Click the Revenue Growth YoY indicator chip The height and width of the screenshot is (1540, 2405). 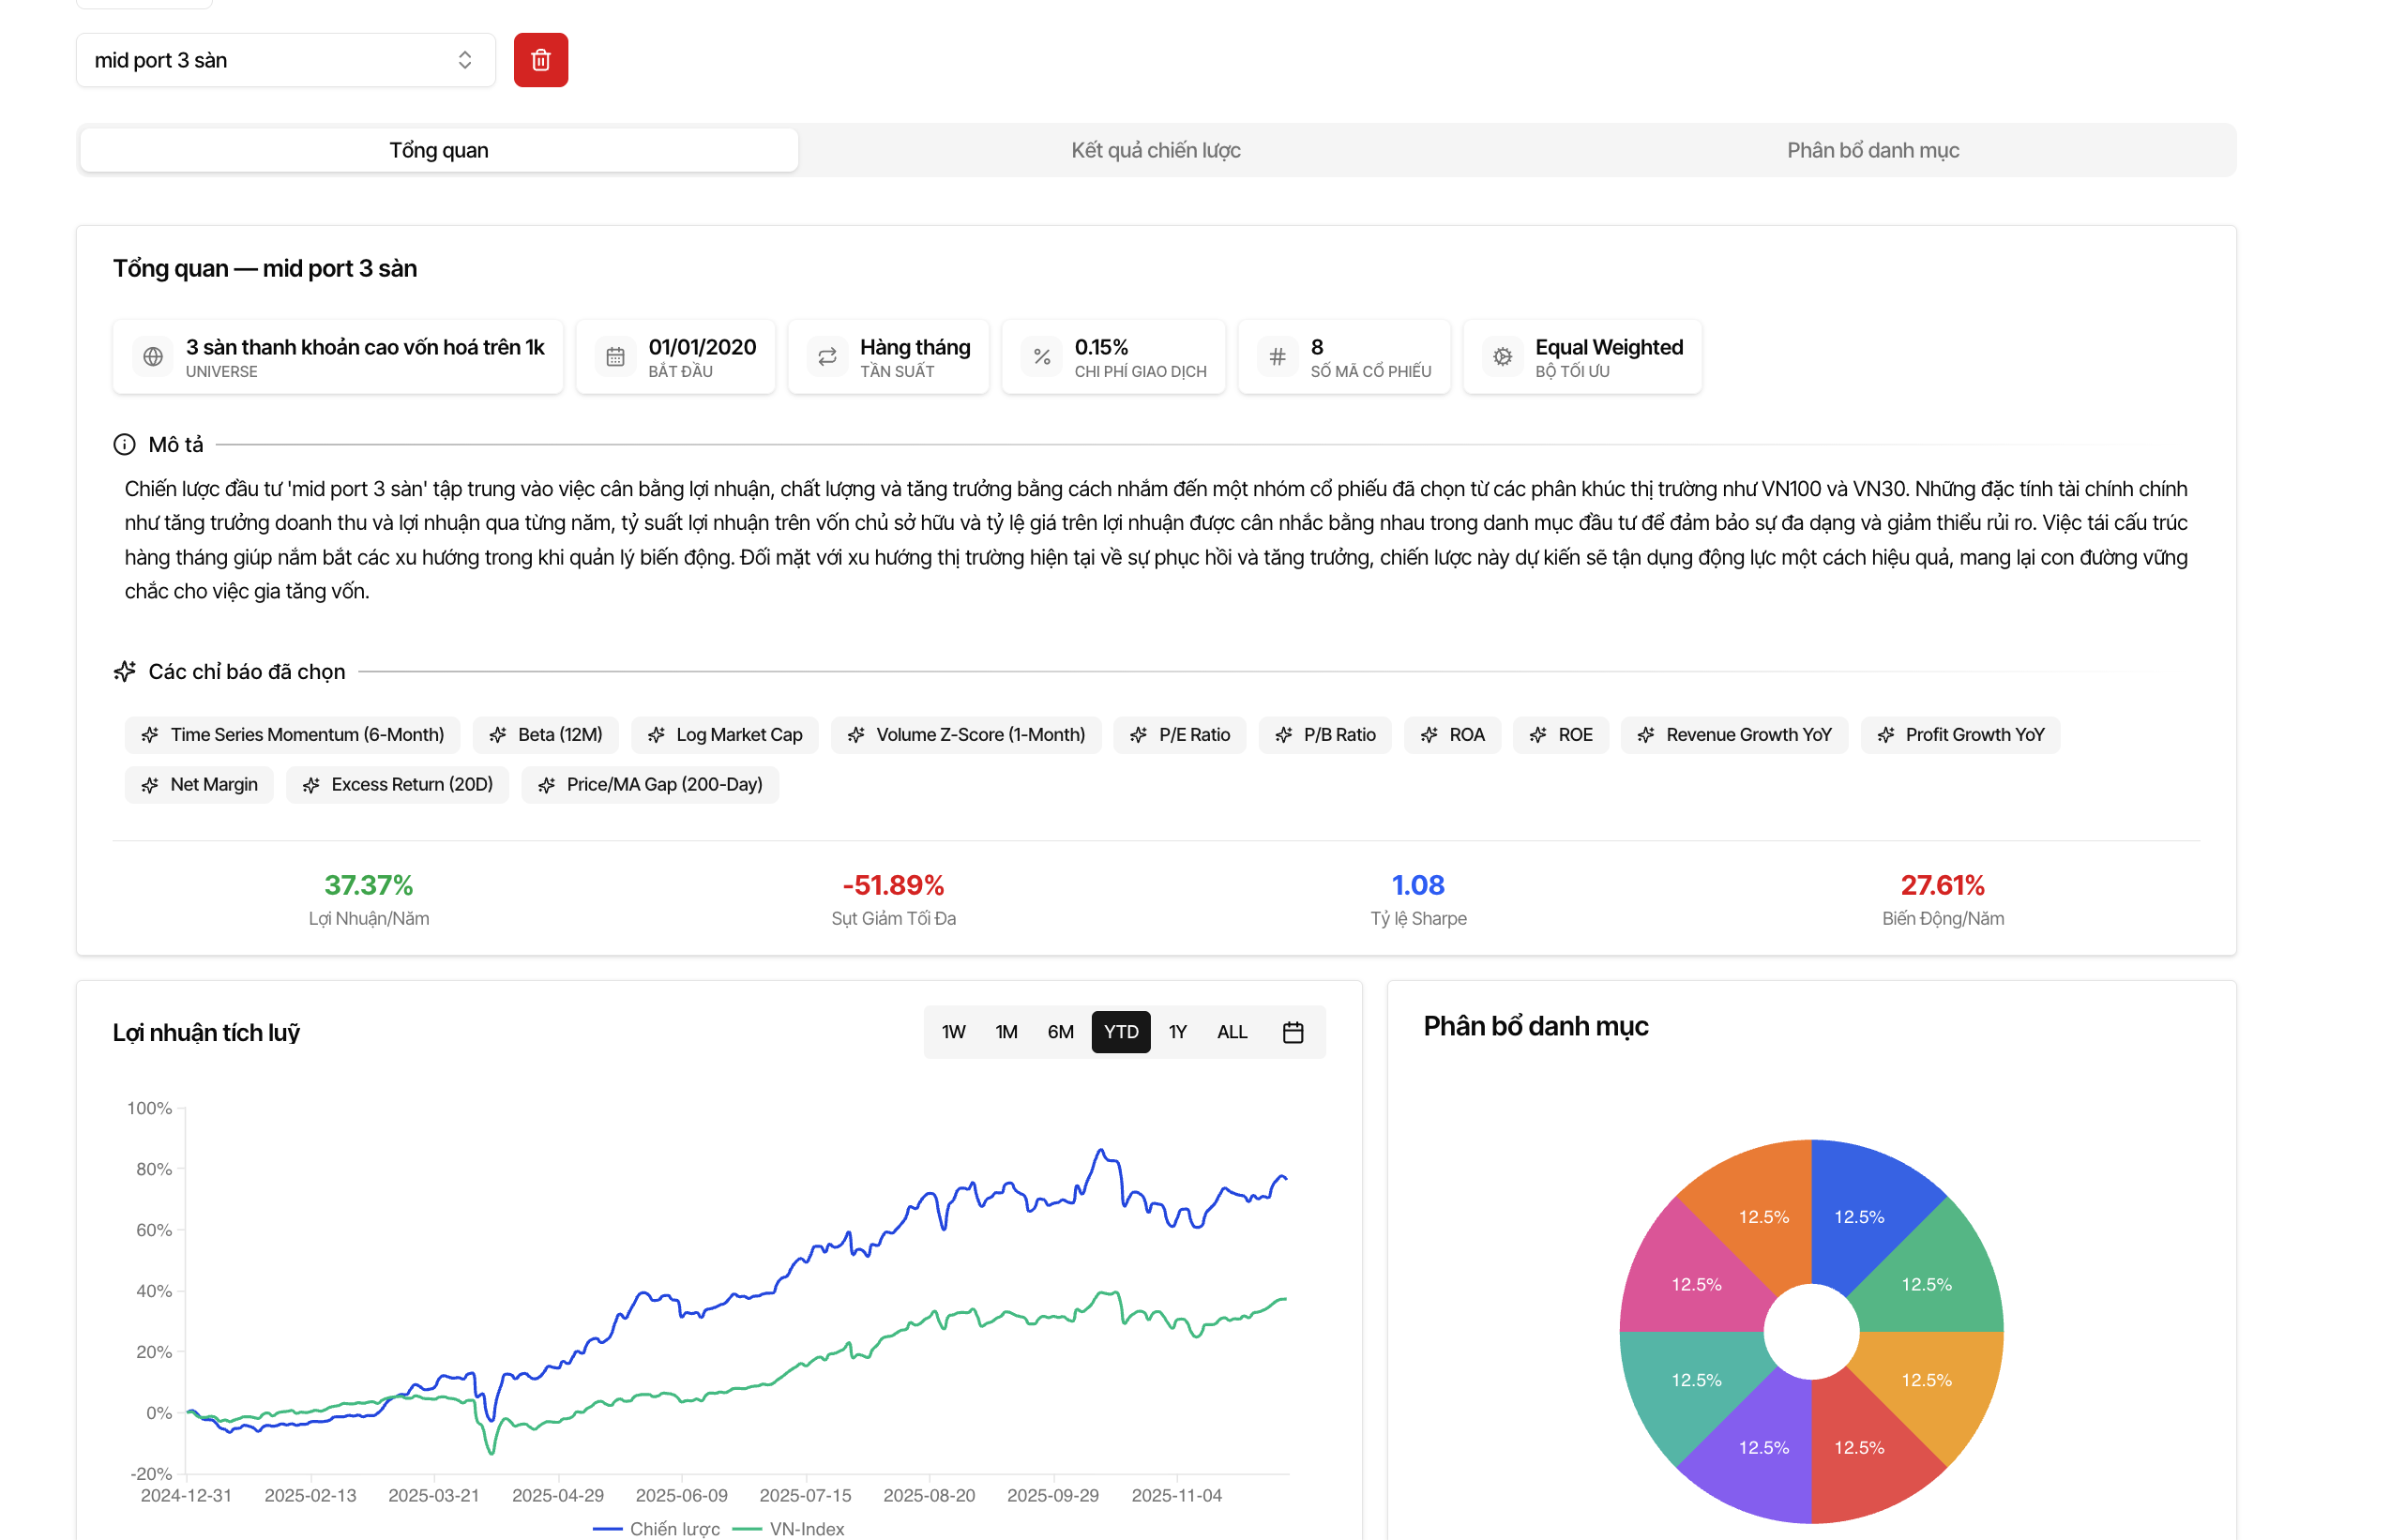(x=1733, y=735)
